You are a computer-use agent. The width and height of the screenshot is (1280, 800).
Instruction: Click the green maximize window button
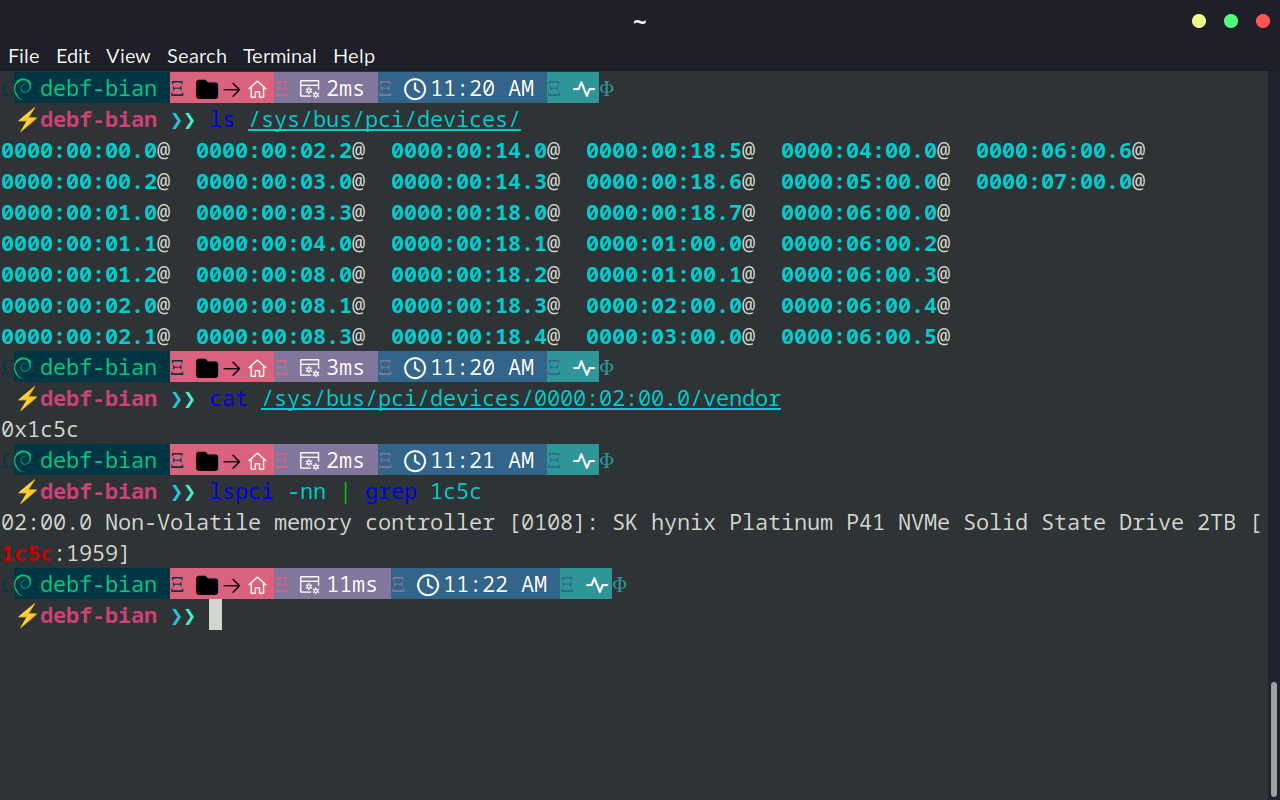coord(1231,21)
